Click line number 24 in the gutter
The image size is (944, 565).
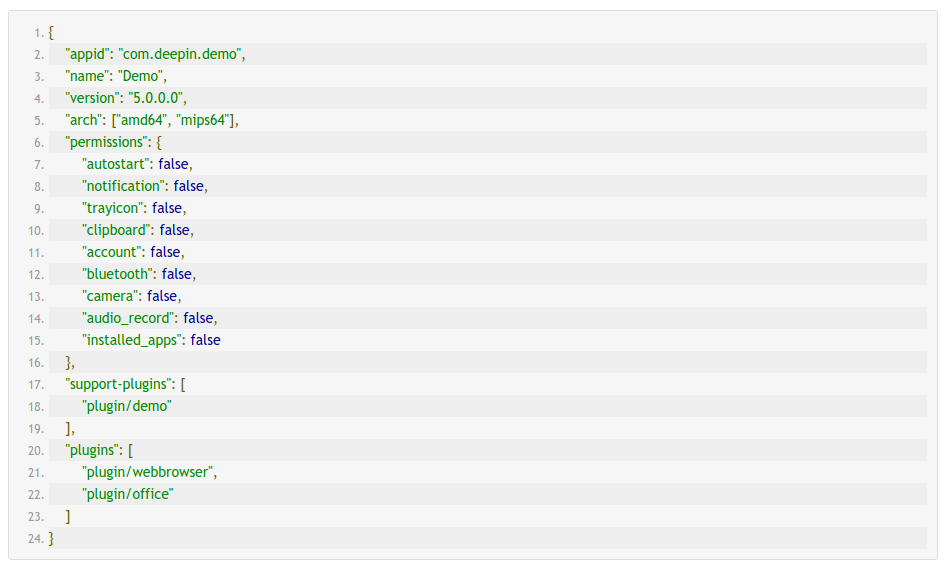coord(35,539)
